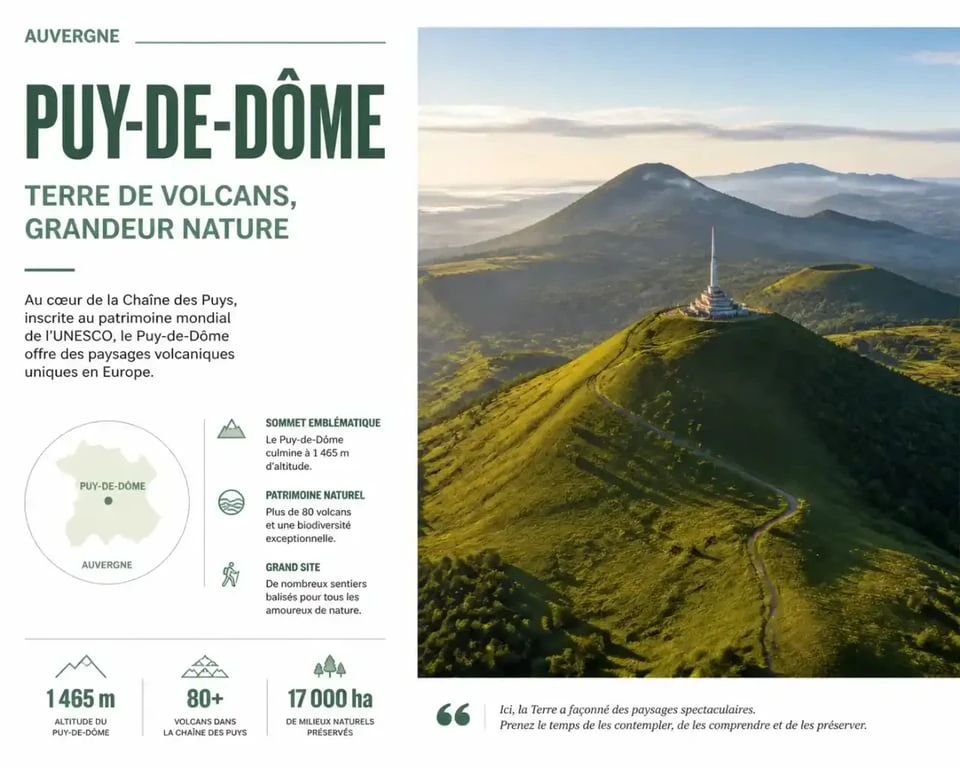Click the aerial volcano photograph

[x=689, y=352]
